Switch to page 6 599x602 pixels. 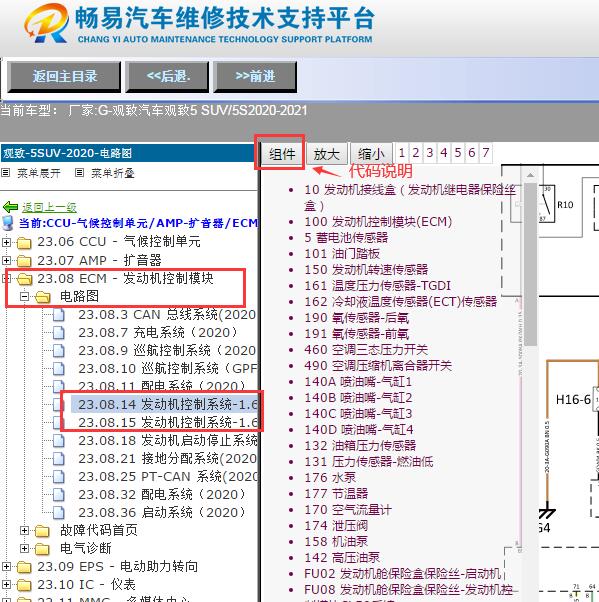[x=472, y=153]
